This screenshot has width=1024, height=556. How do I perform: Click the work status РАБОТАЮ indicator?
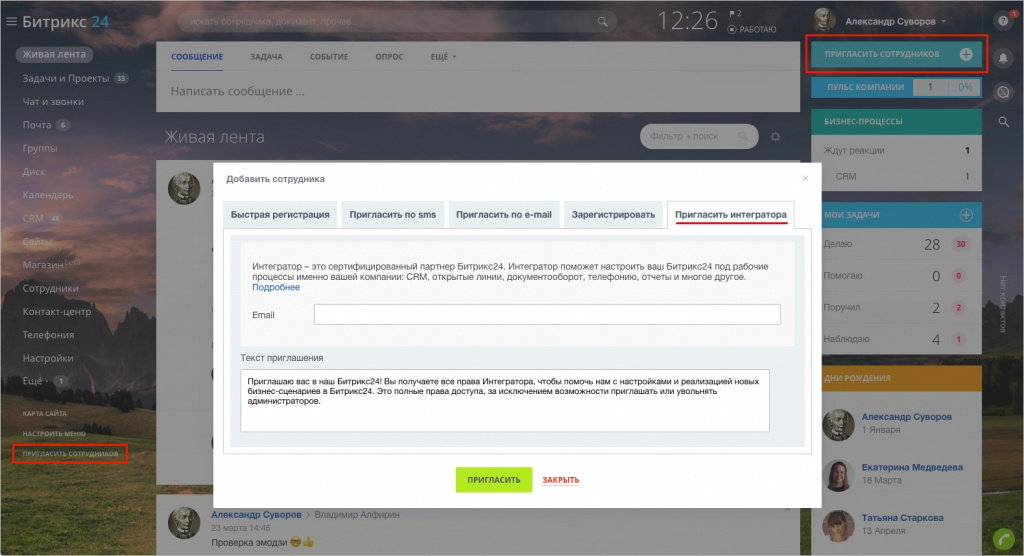pos(752,29)
